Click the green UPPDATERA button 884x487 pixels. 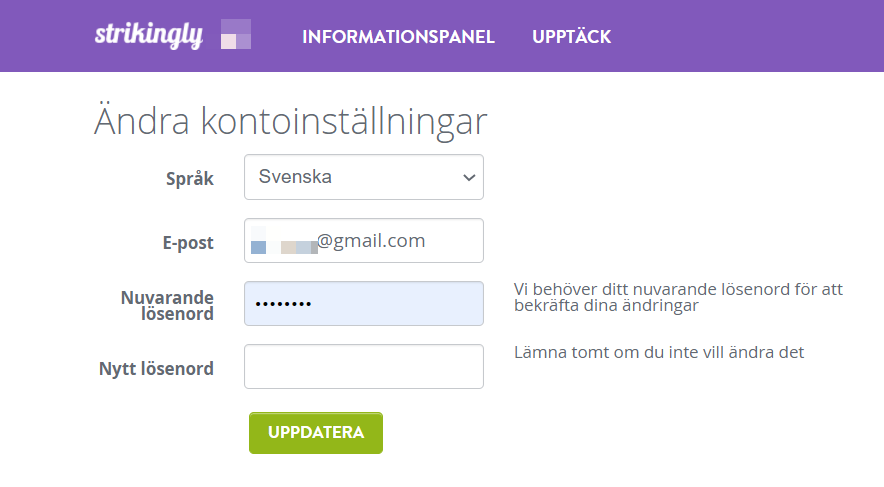(x=316, y=433)
